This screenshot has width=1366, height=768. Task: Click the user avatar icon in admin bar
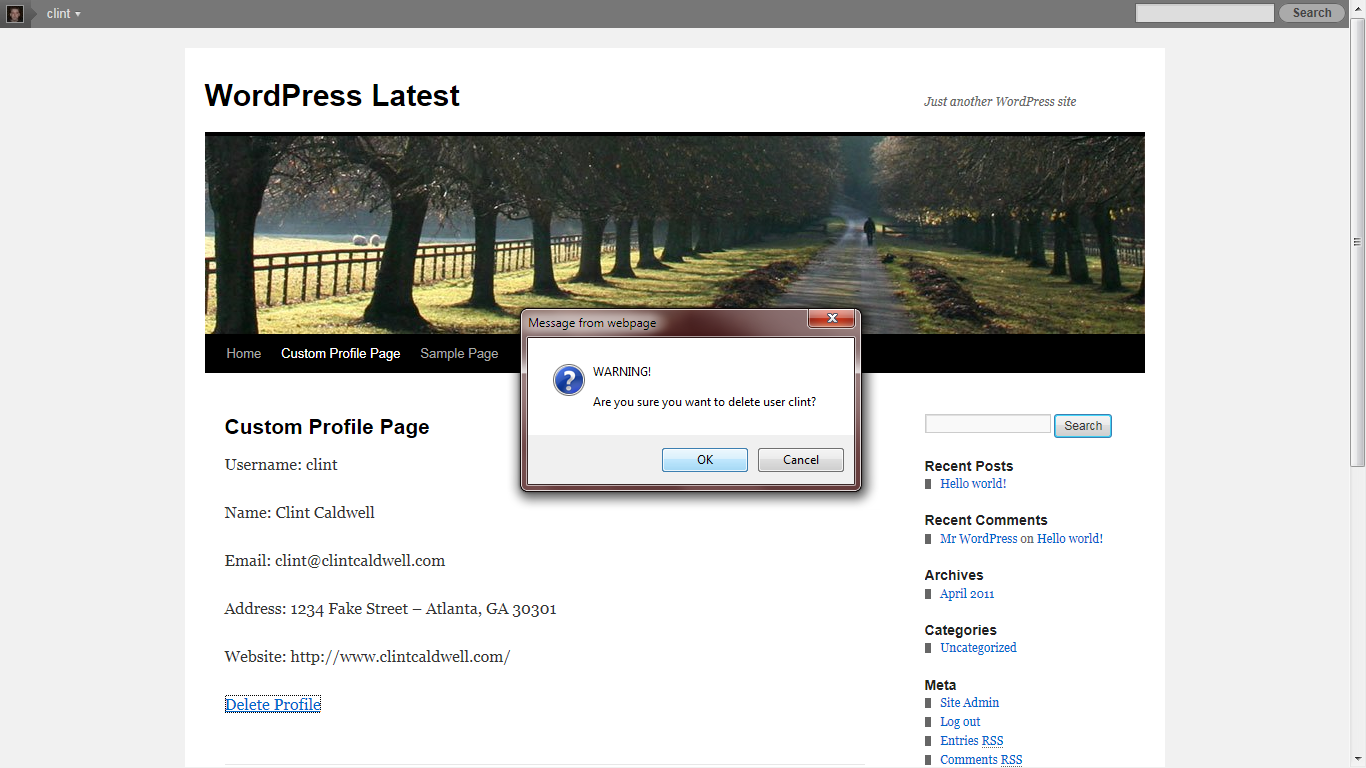tap(15, 14)
